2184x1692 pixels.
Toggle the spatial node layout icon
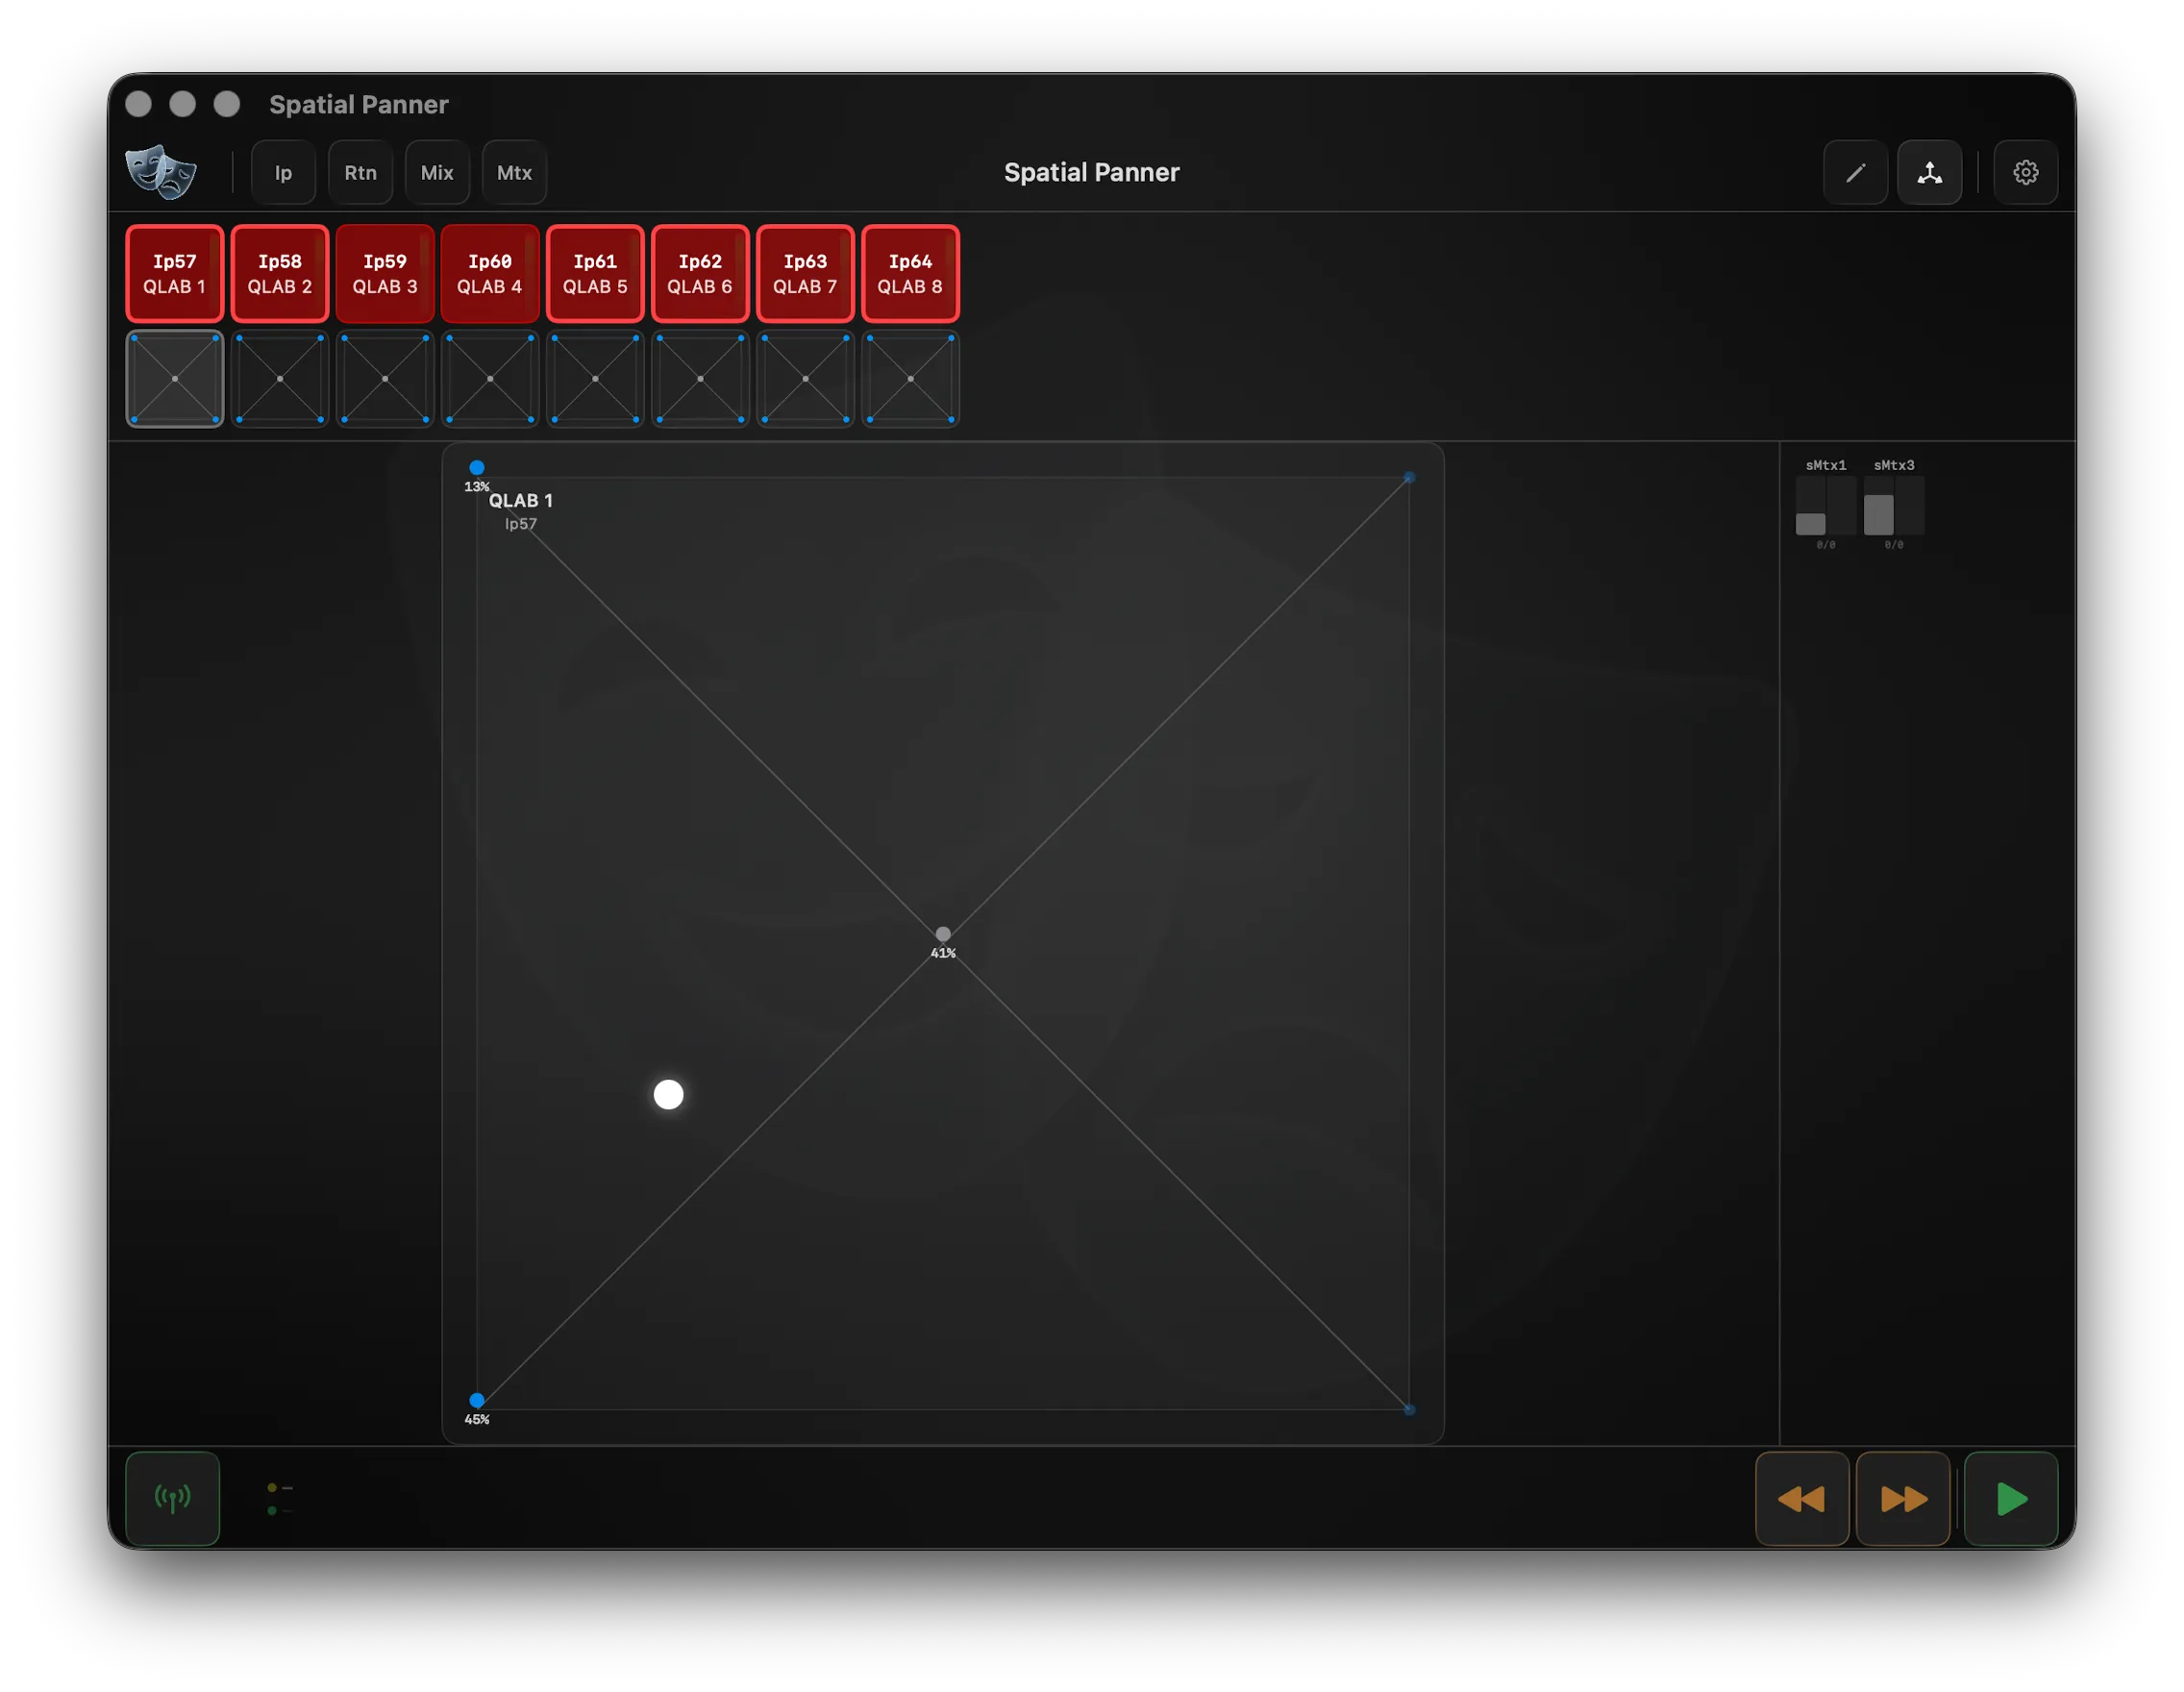(x=1929, y=172)
